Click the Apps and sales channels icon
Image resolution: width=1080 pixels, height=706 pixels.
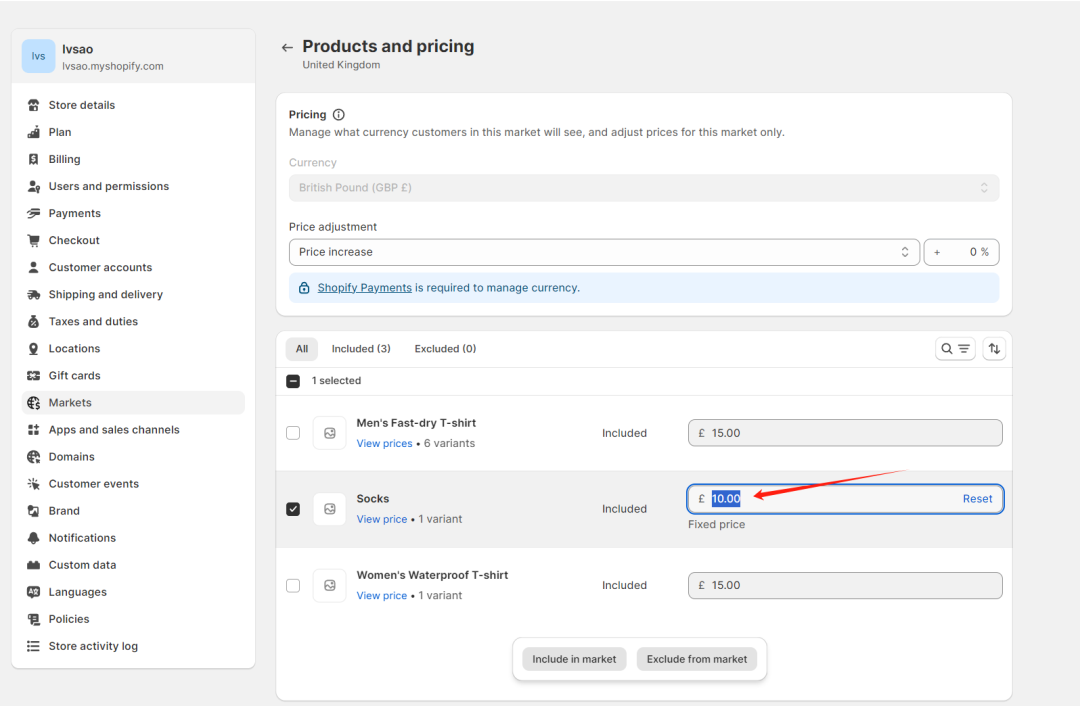click(33, 429)
